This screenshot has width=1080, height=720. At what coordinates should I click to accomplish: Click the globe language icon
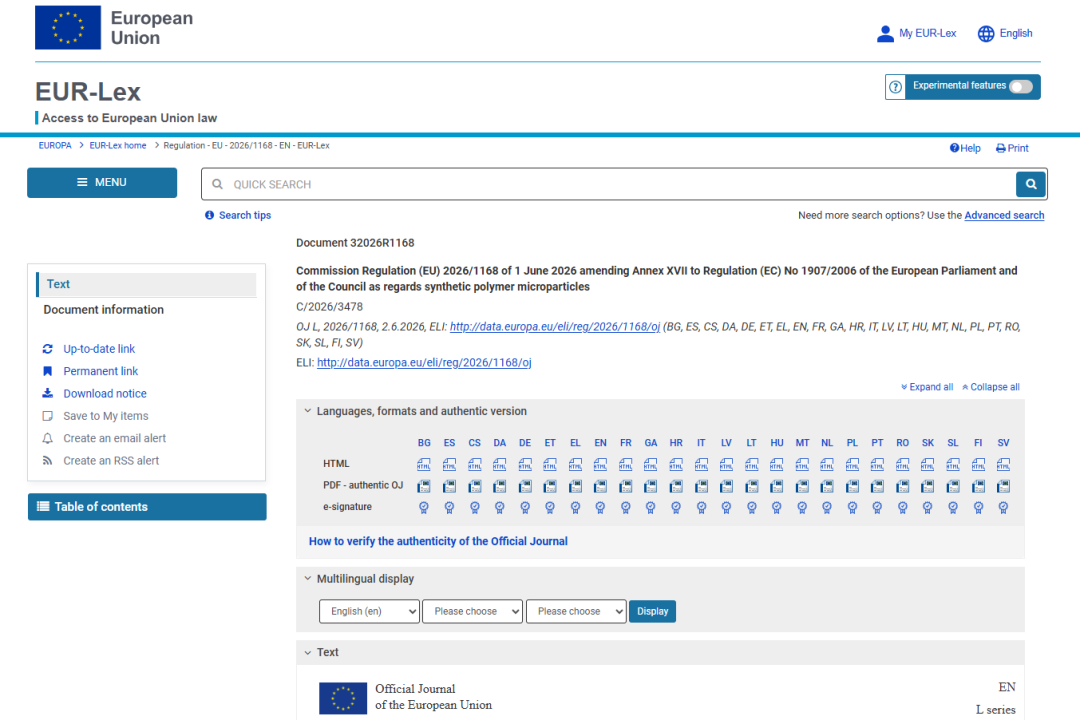tap(986, 33)
